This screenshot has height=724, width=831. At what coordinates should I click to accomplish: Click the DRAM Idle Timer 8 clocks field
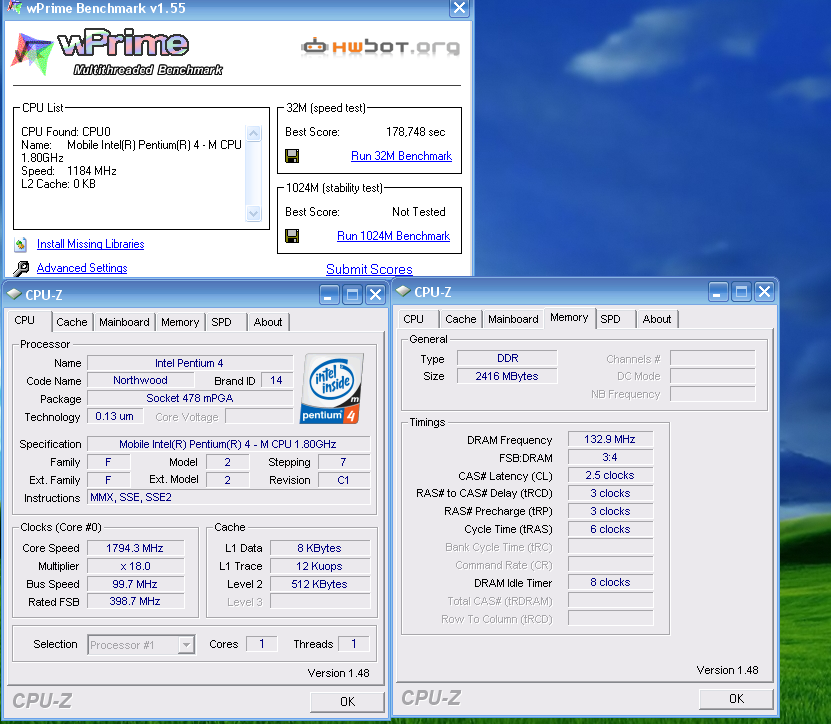(610, 582)
